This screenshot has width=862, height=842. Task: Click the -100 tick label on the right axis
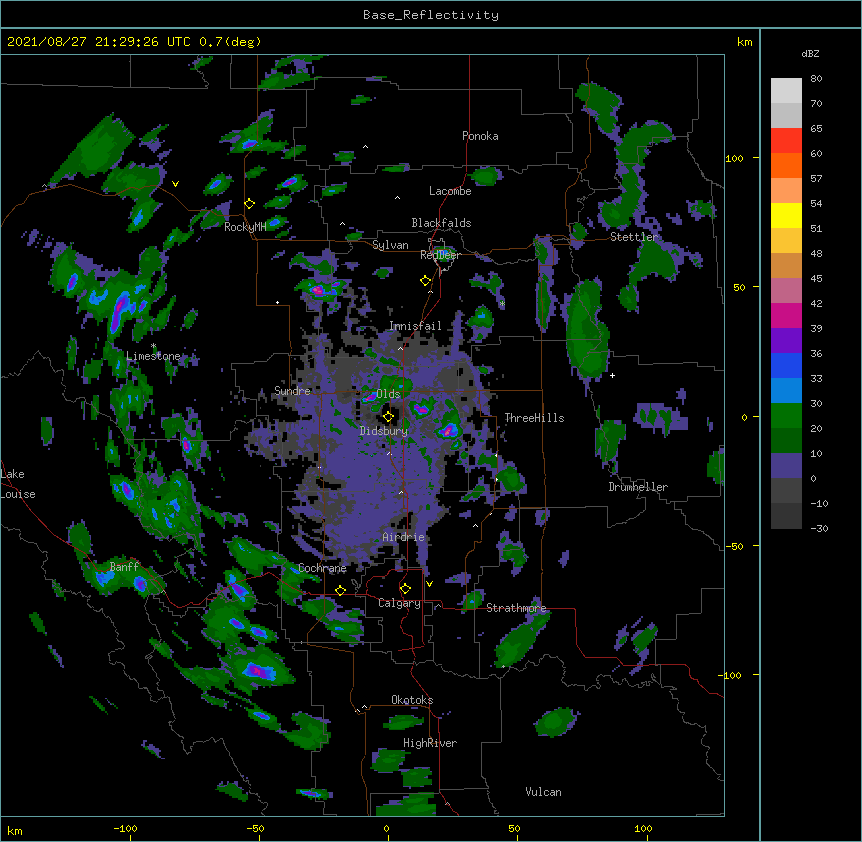tap(731, 675)
